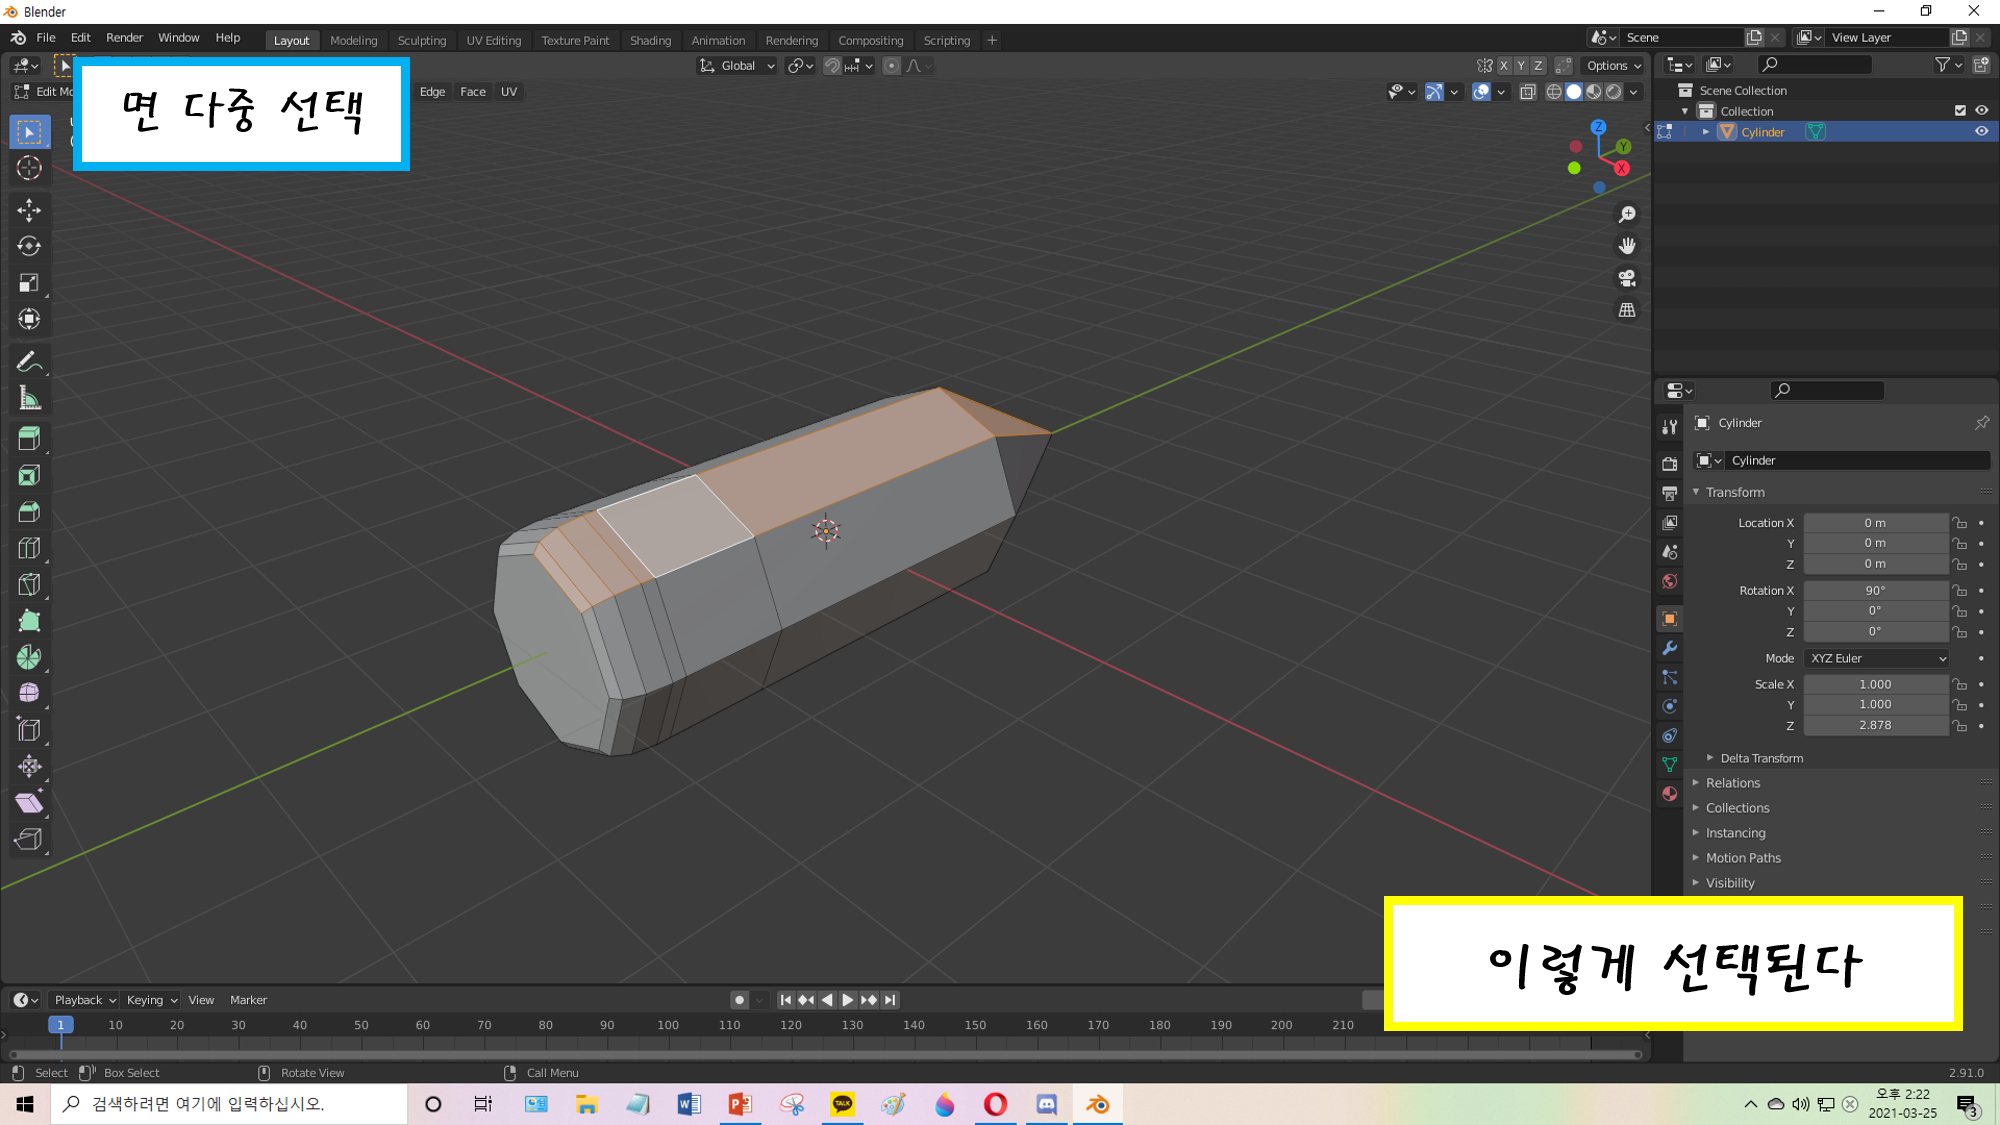Screen dimensions: 2000x1125
Task: Click the Scale Z value field
Action: point(1874,725)
